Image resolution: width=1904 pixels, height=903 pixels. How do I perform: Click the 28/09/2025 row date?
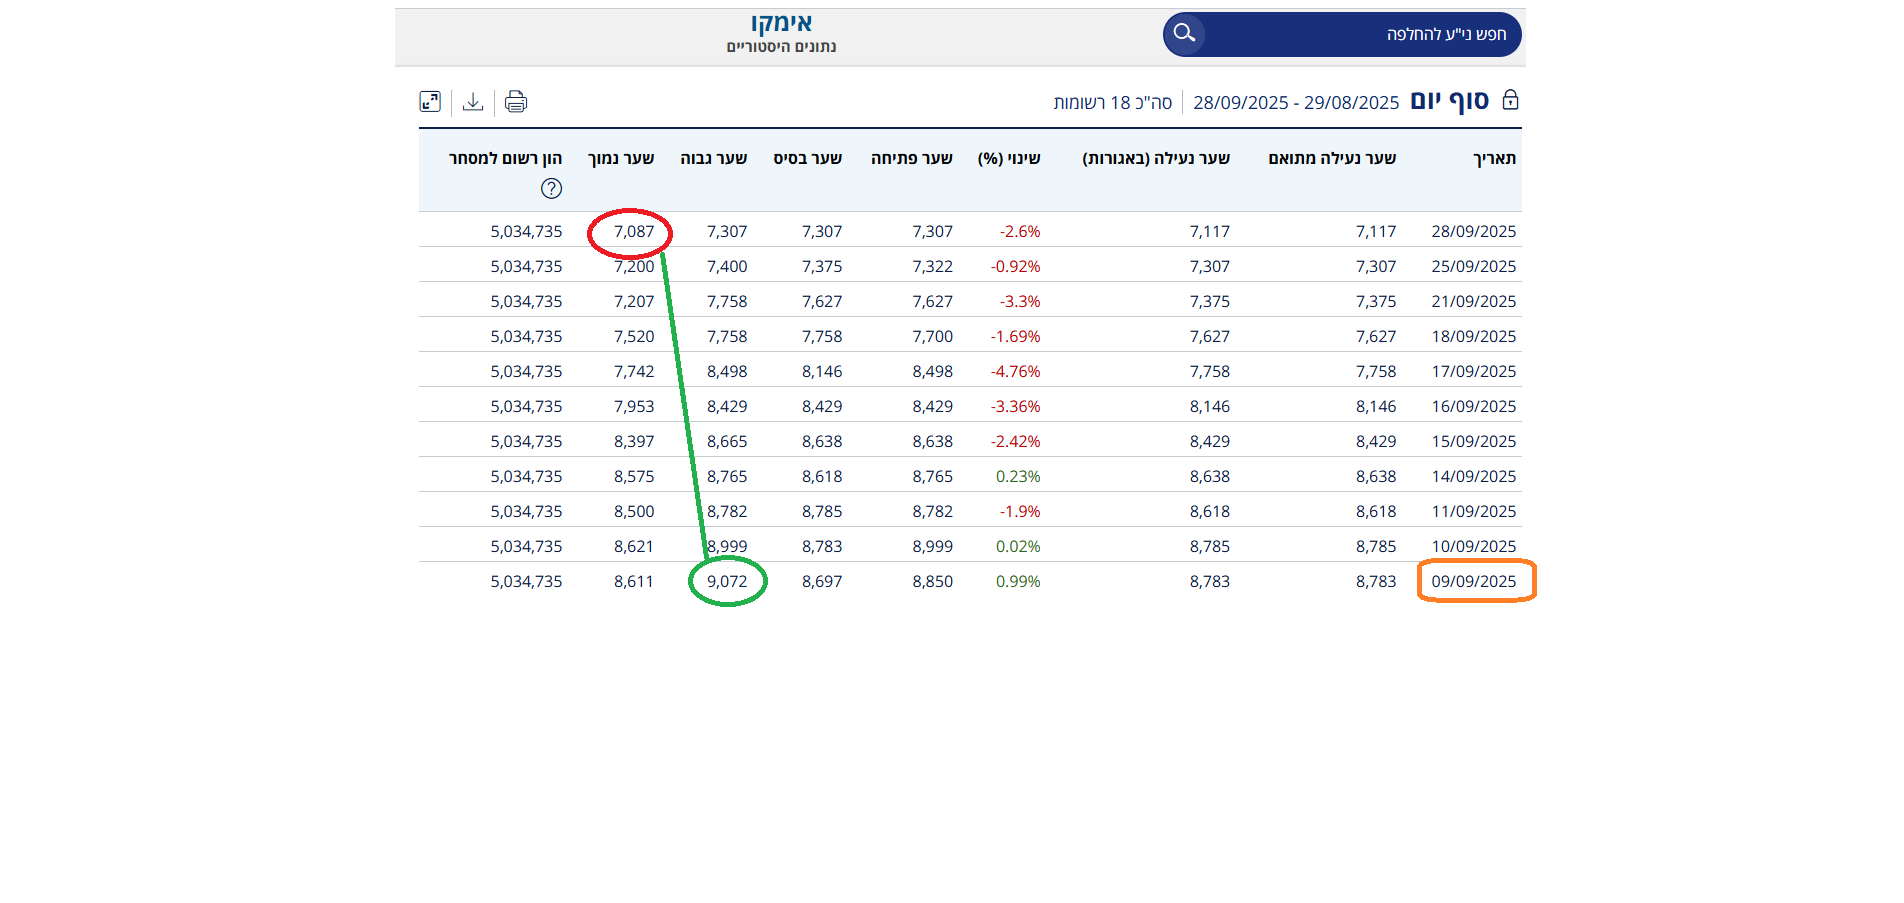pos(1473,231)
